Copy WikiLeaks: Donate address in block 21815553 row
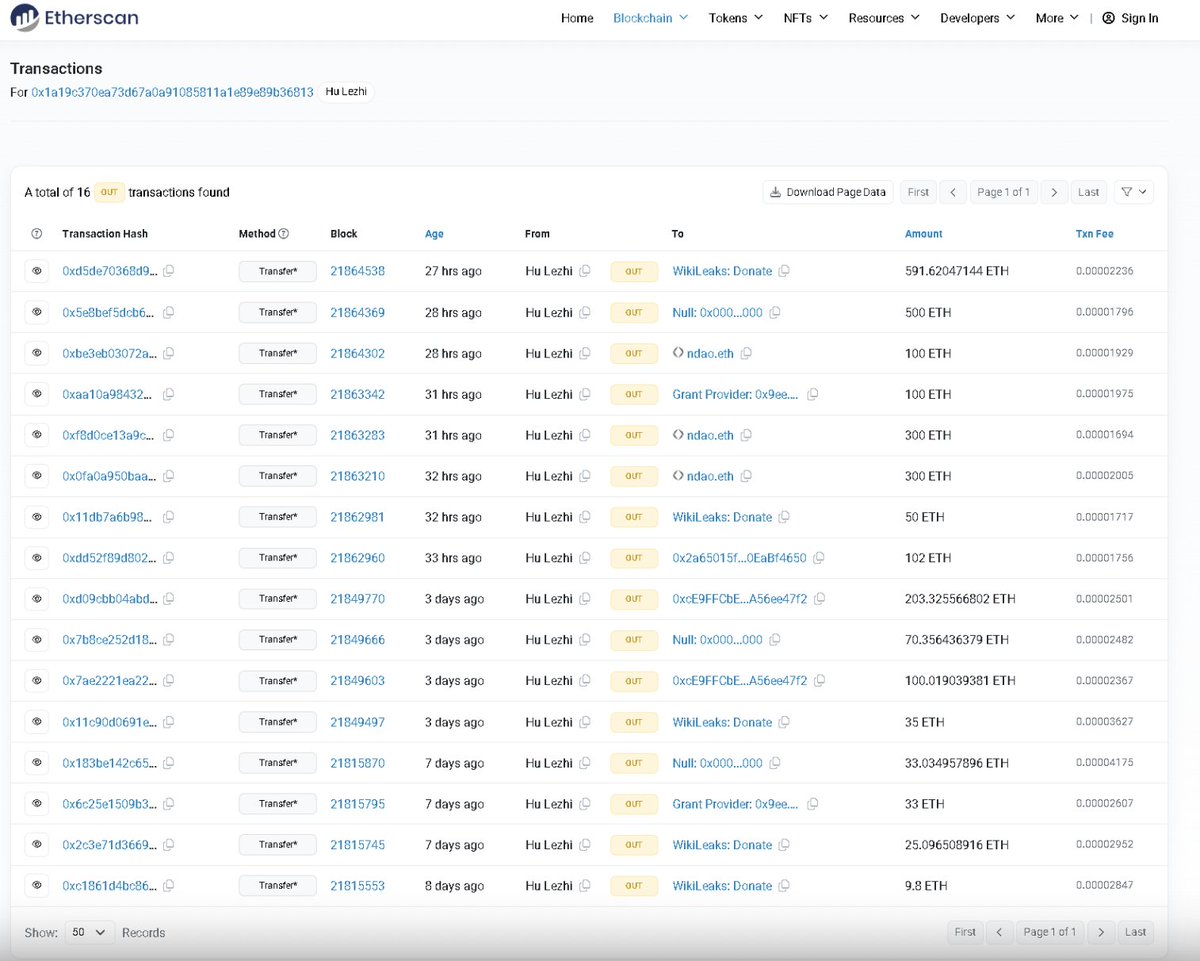Screen dimensions: 1200x961 [785, 886]
